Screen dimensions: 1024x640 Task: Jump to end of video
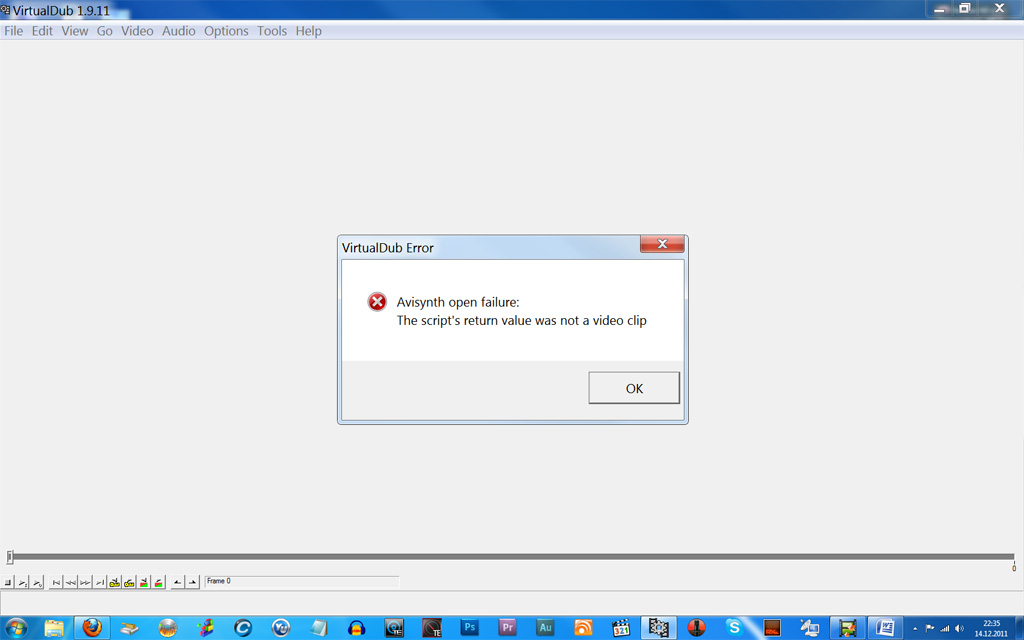(x=99, y=582)
